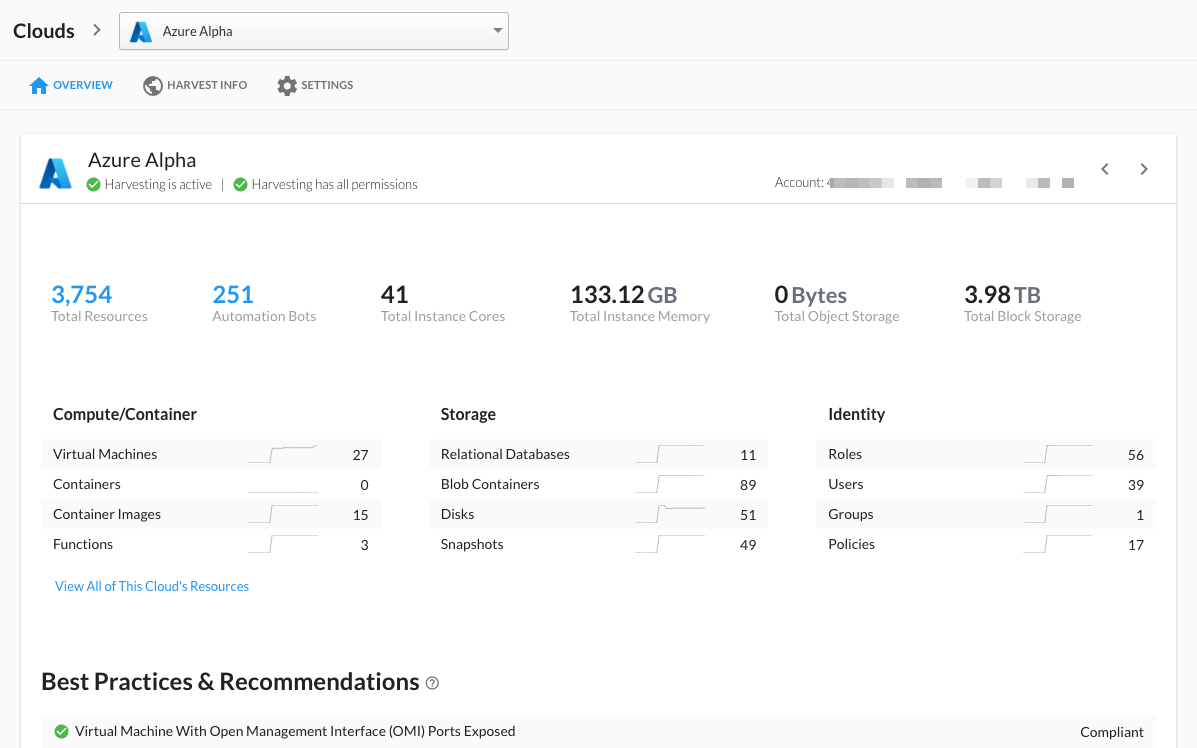This screenshot has width=1197, height=748.
Task: Click the Best Practices help question icon
Action: (x=432, y=683)
